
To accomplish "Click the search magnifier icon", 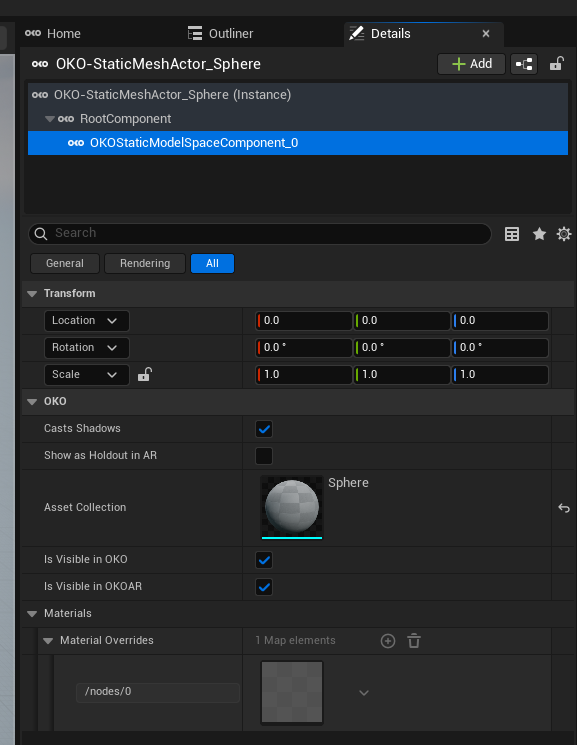I will (x=41, y=234).
